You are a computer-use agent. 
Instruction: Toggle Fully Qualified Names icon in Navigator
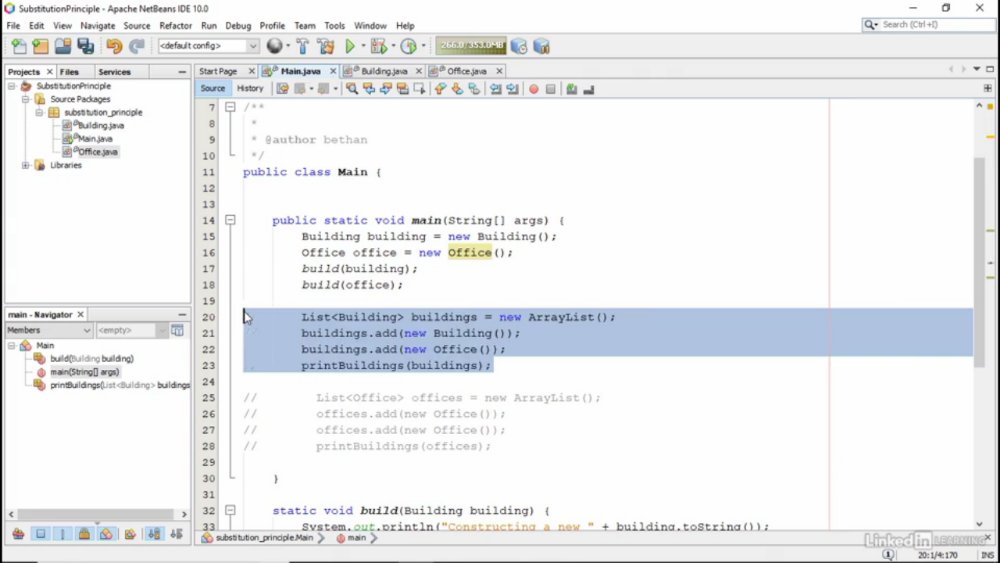point(130,534)
